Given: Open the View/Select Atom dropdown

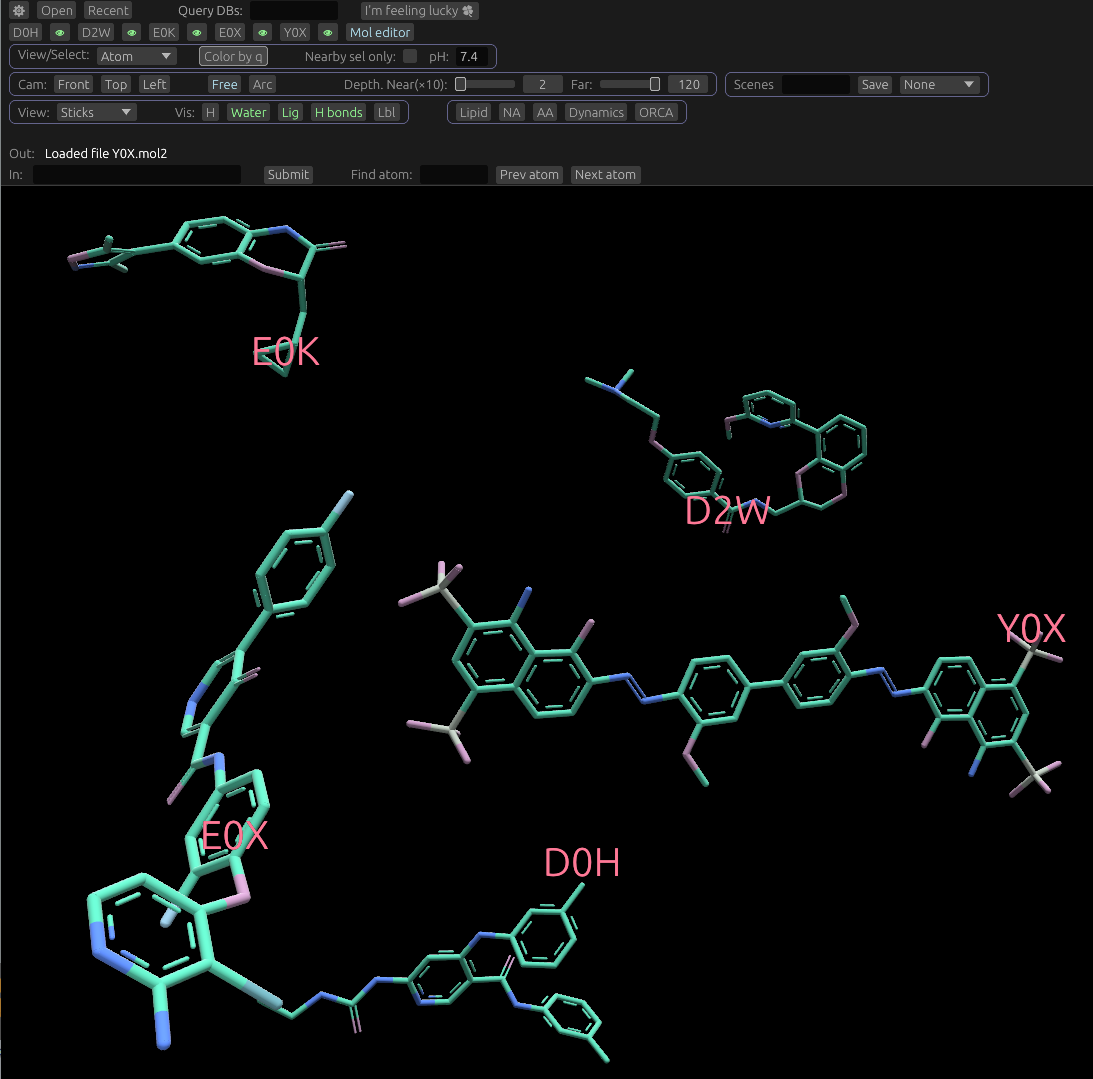Looking at the screenshot, I should (136, 56).
